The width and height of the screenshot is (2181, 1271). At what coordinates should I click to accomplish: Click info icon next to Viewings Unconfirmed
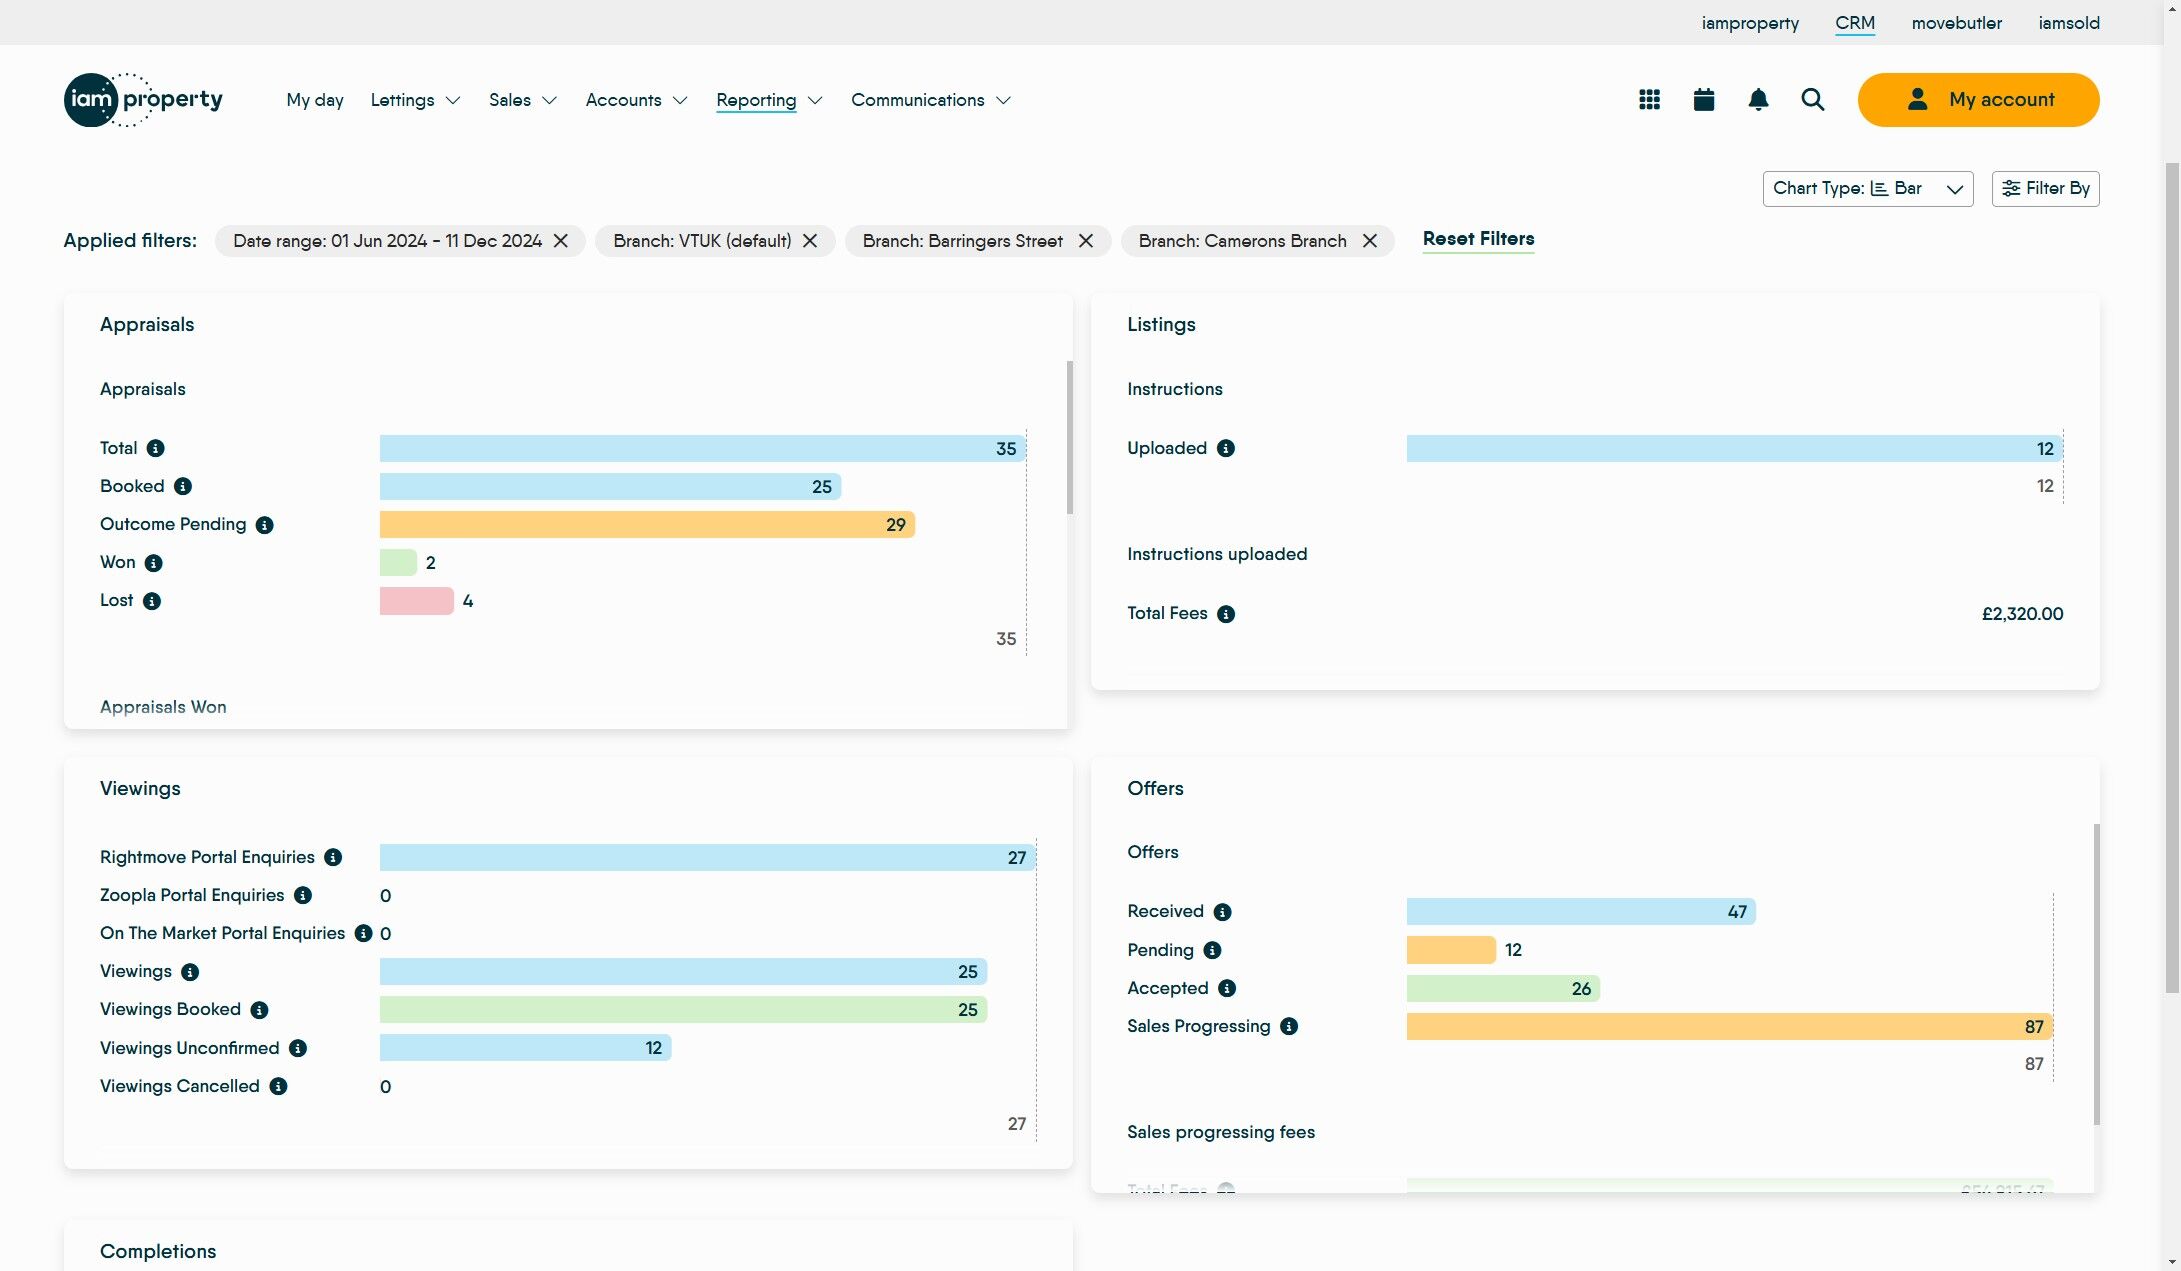tap(298, 1049)
